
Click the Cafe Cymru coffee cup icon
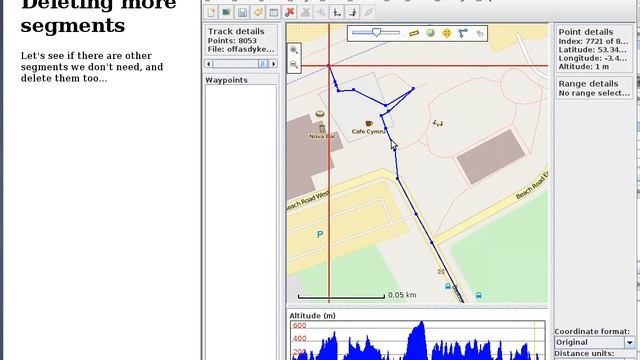(x=369, y=123)
